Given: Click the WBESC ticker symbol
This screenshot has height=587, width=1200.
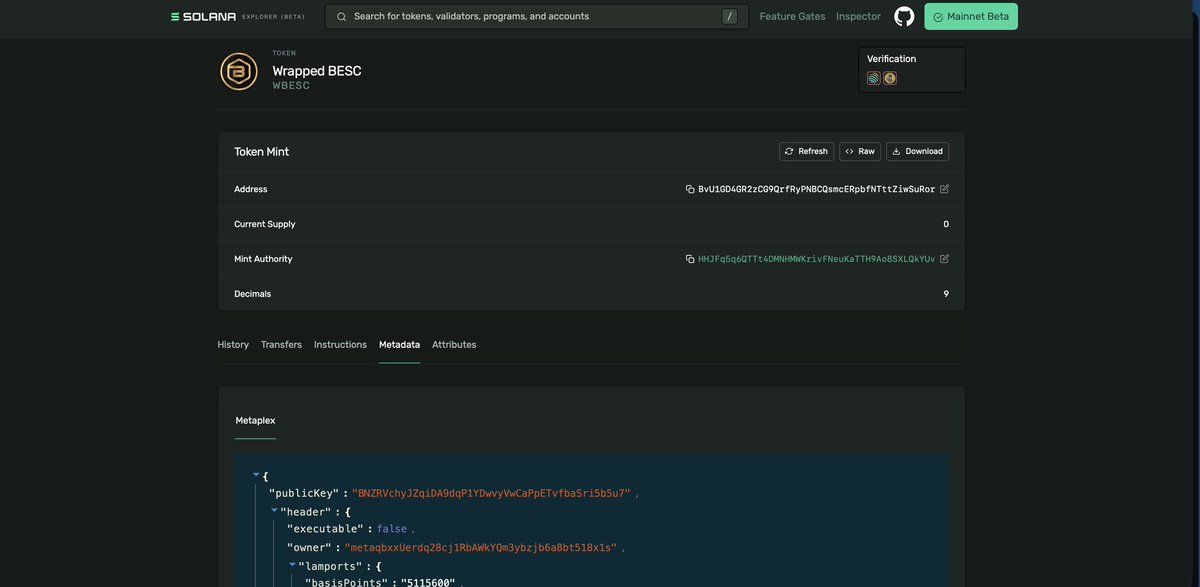Looking at the screenshot, I should point(291,86).
